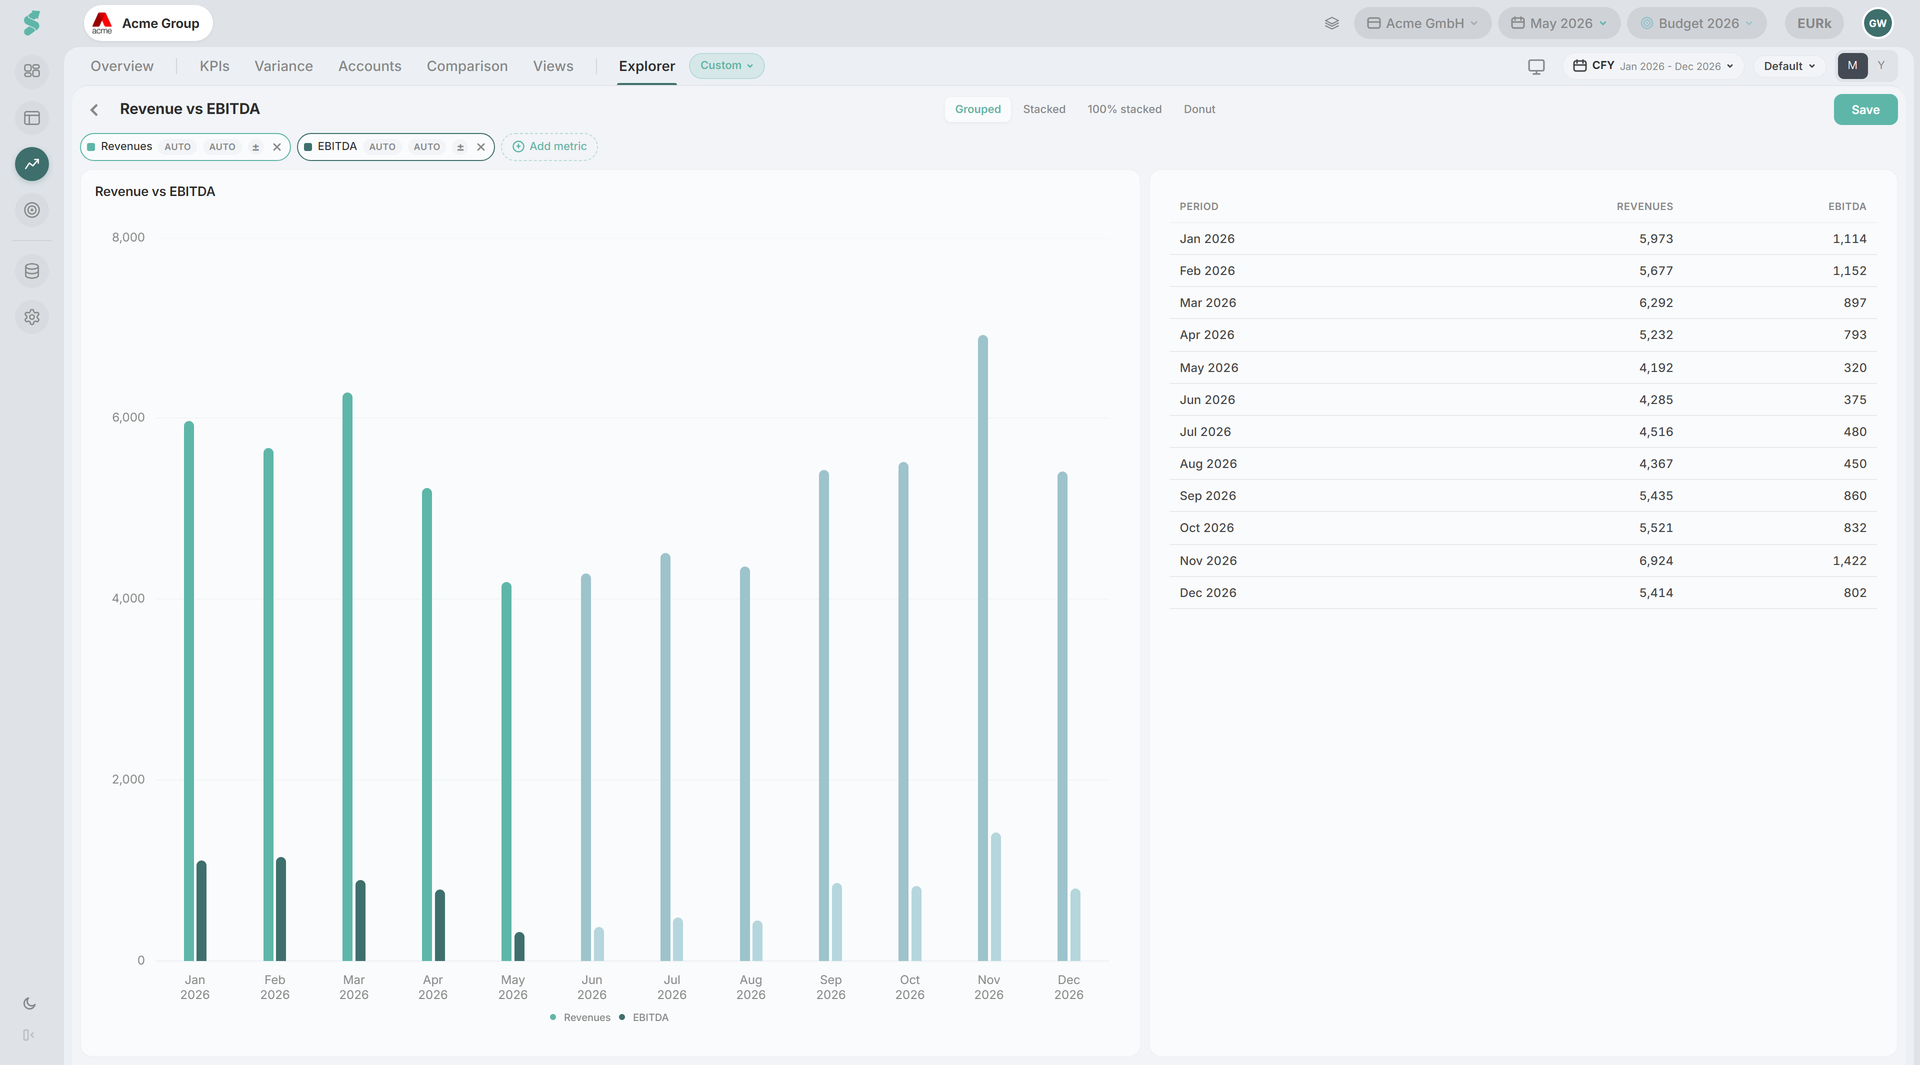Toggle Revenues series in the chart legend
This screenshot has width=1920, height=1065.
tap(580, 1018)
